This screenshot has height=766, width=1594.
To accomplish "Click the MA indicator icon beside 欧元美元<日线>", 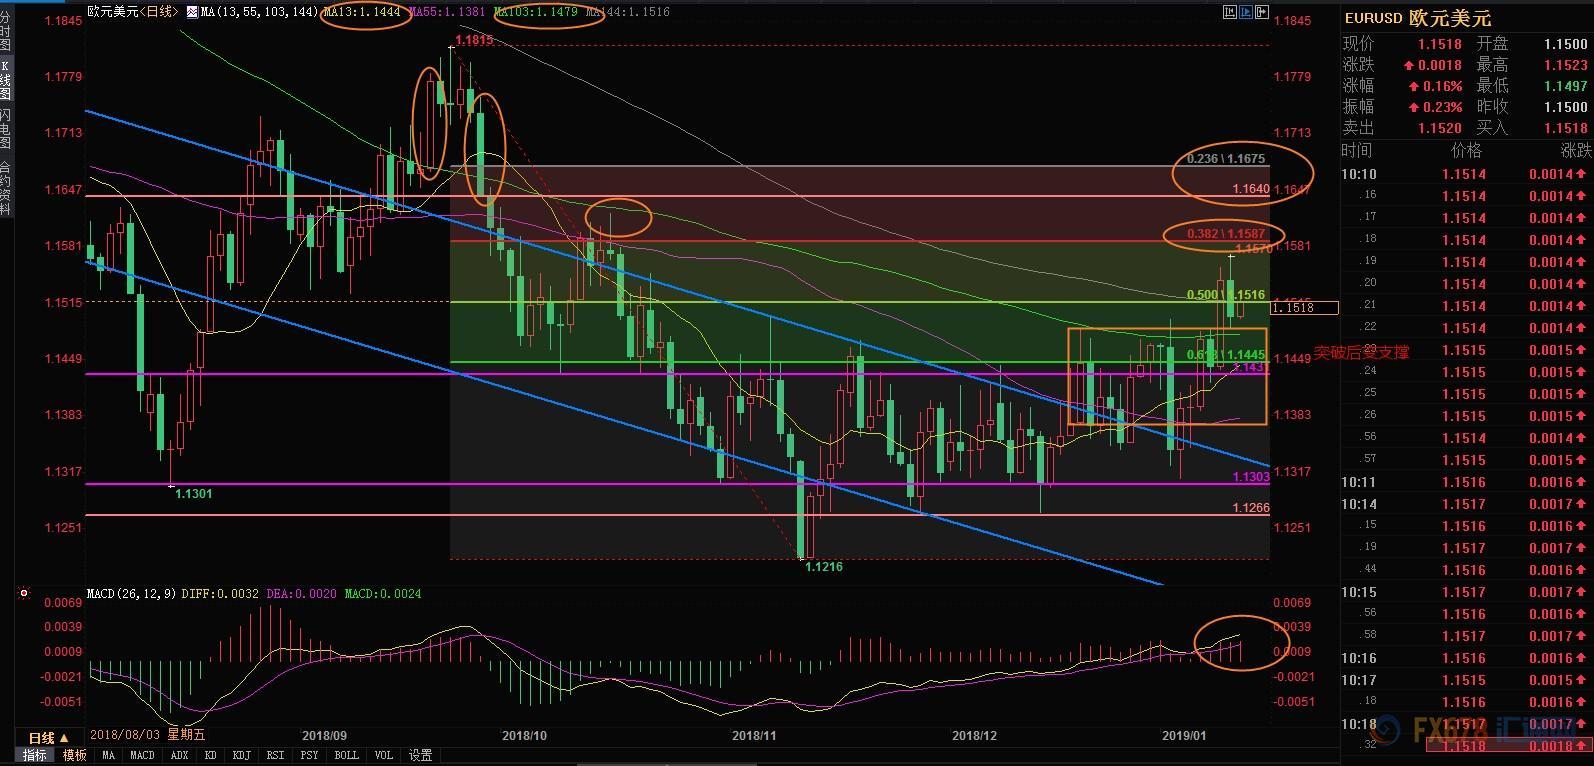I will 191,12.
